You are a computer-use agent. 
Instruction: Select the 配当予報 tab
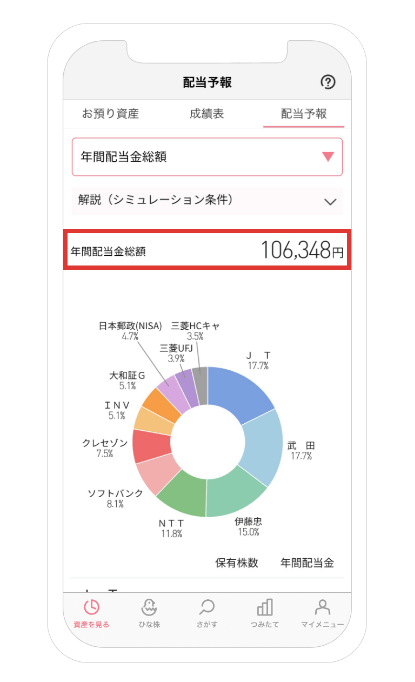(304, 114)
